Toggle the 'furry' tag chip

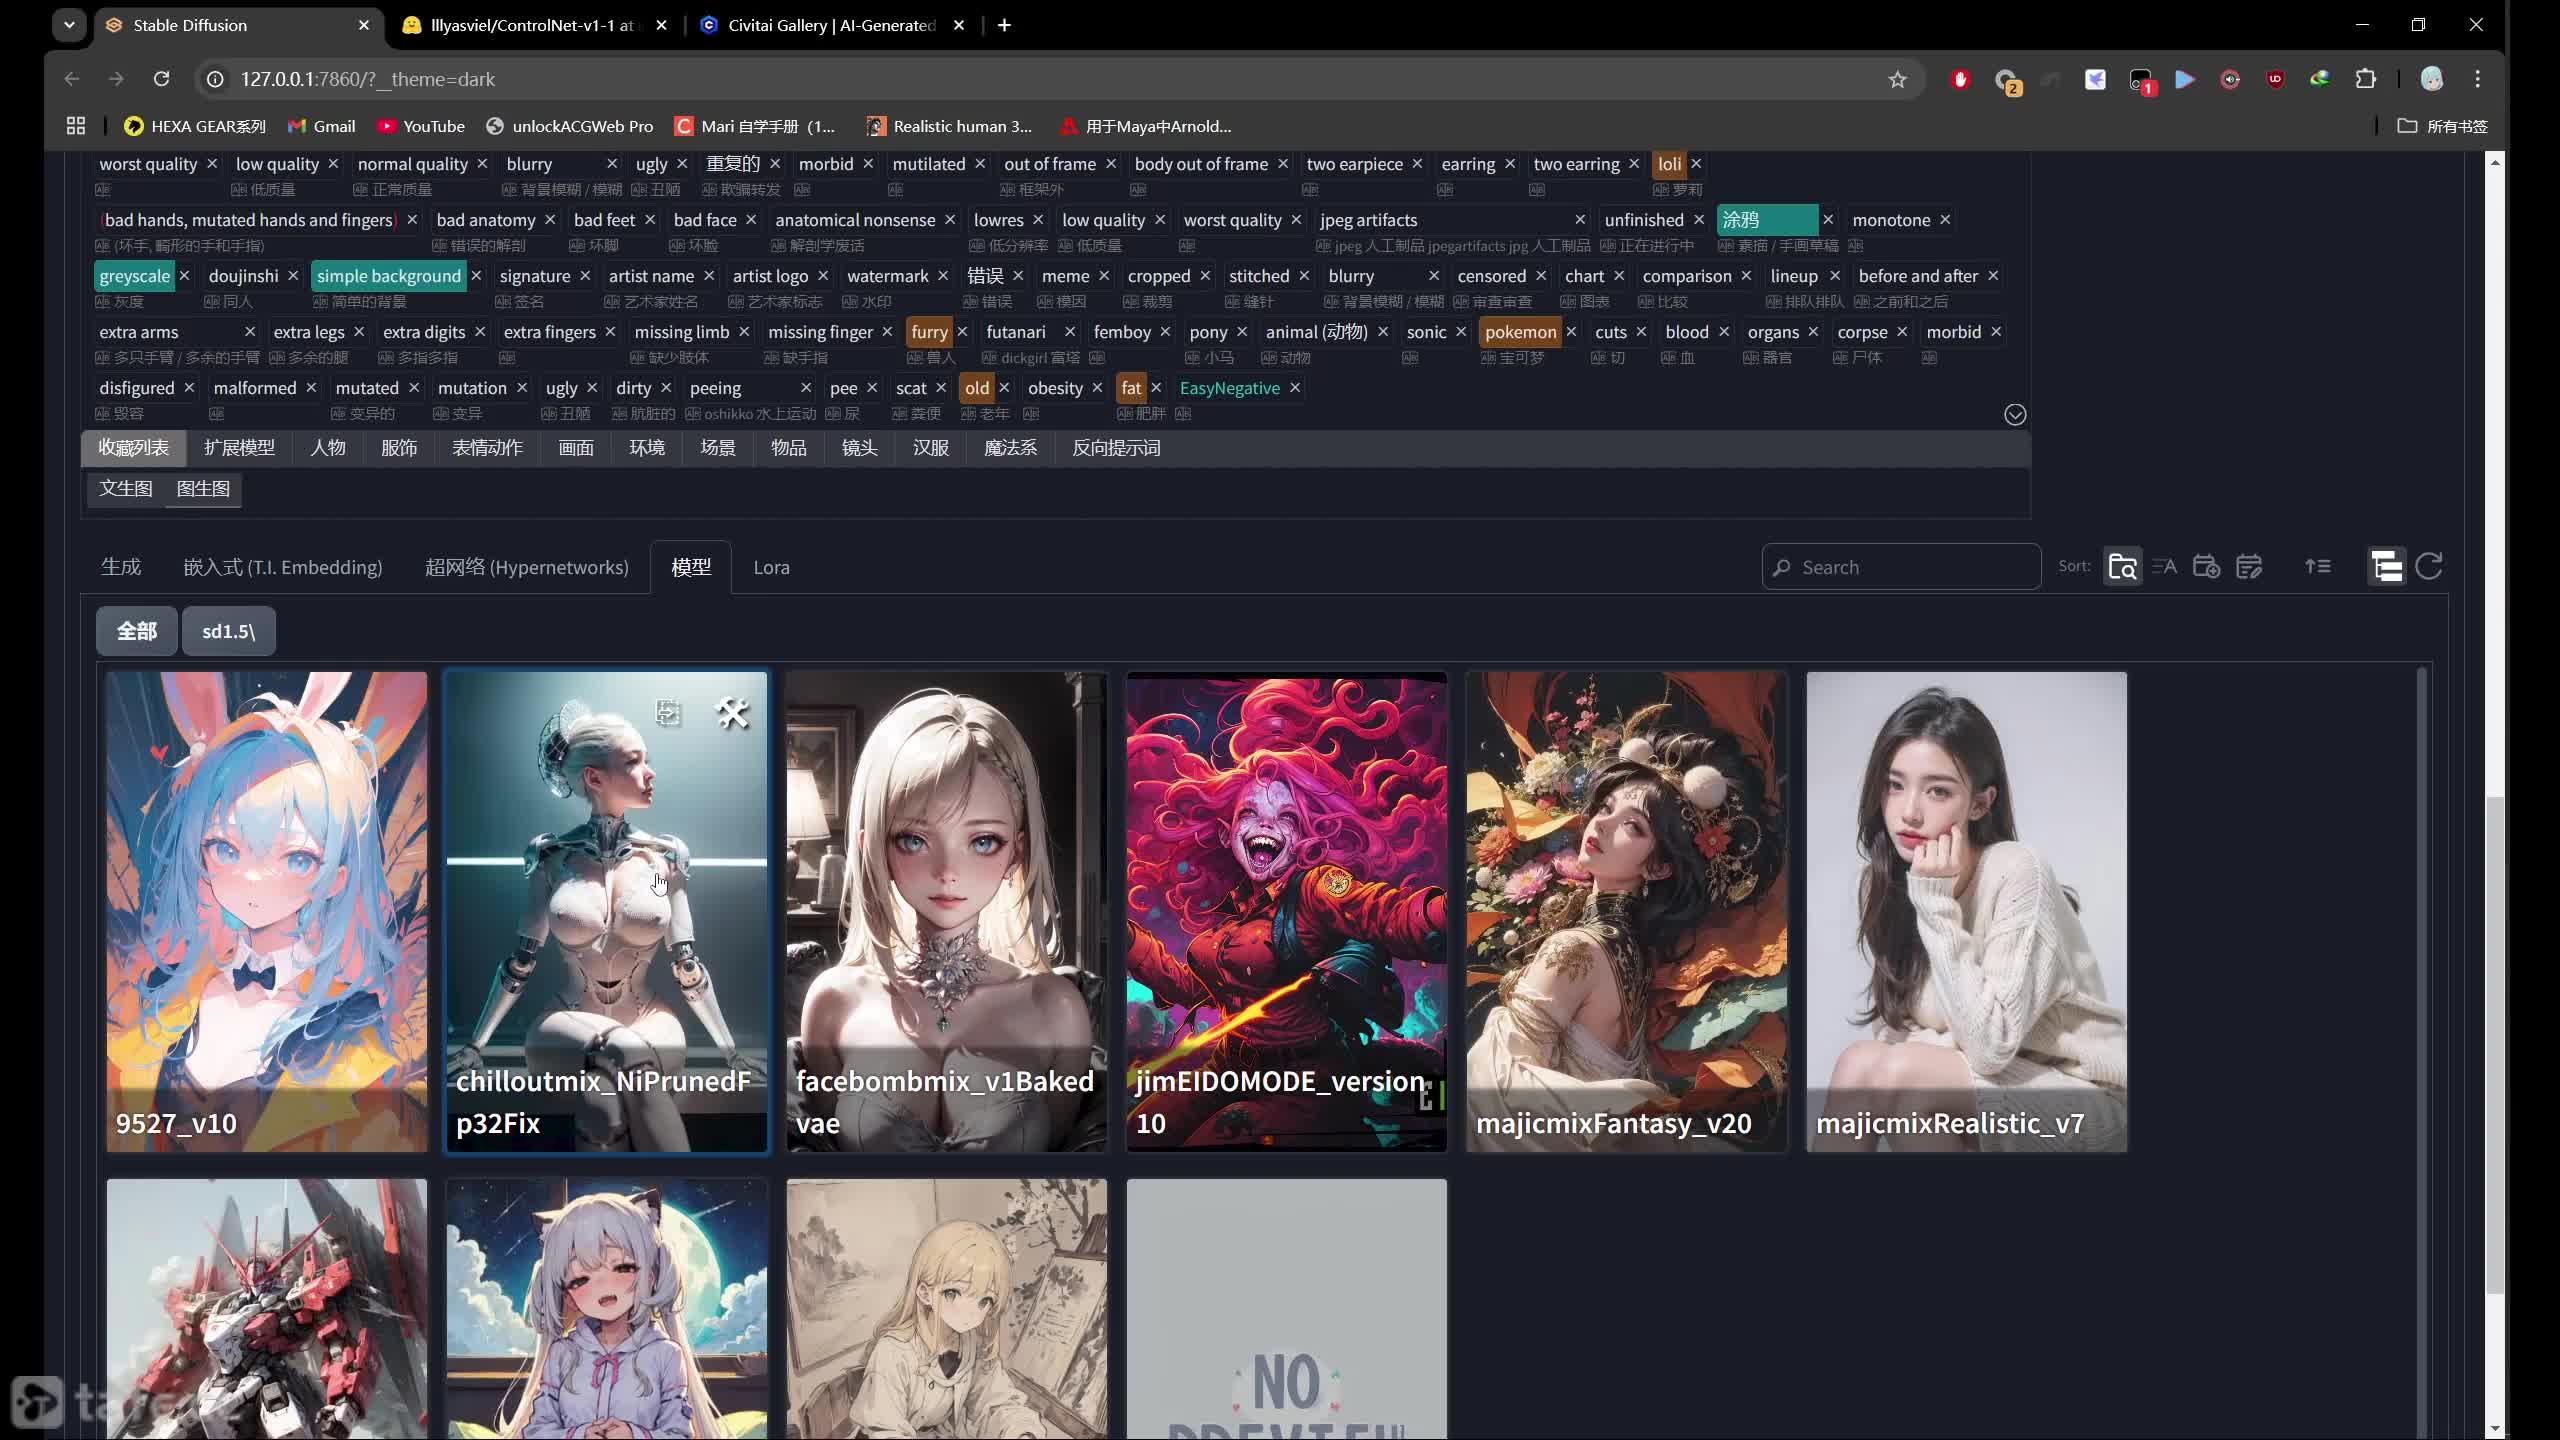coord(929,332)
